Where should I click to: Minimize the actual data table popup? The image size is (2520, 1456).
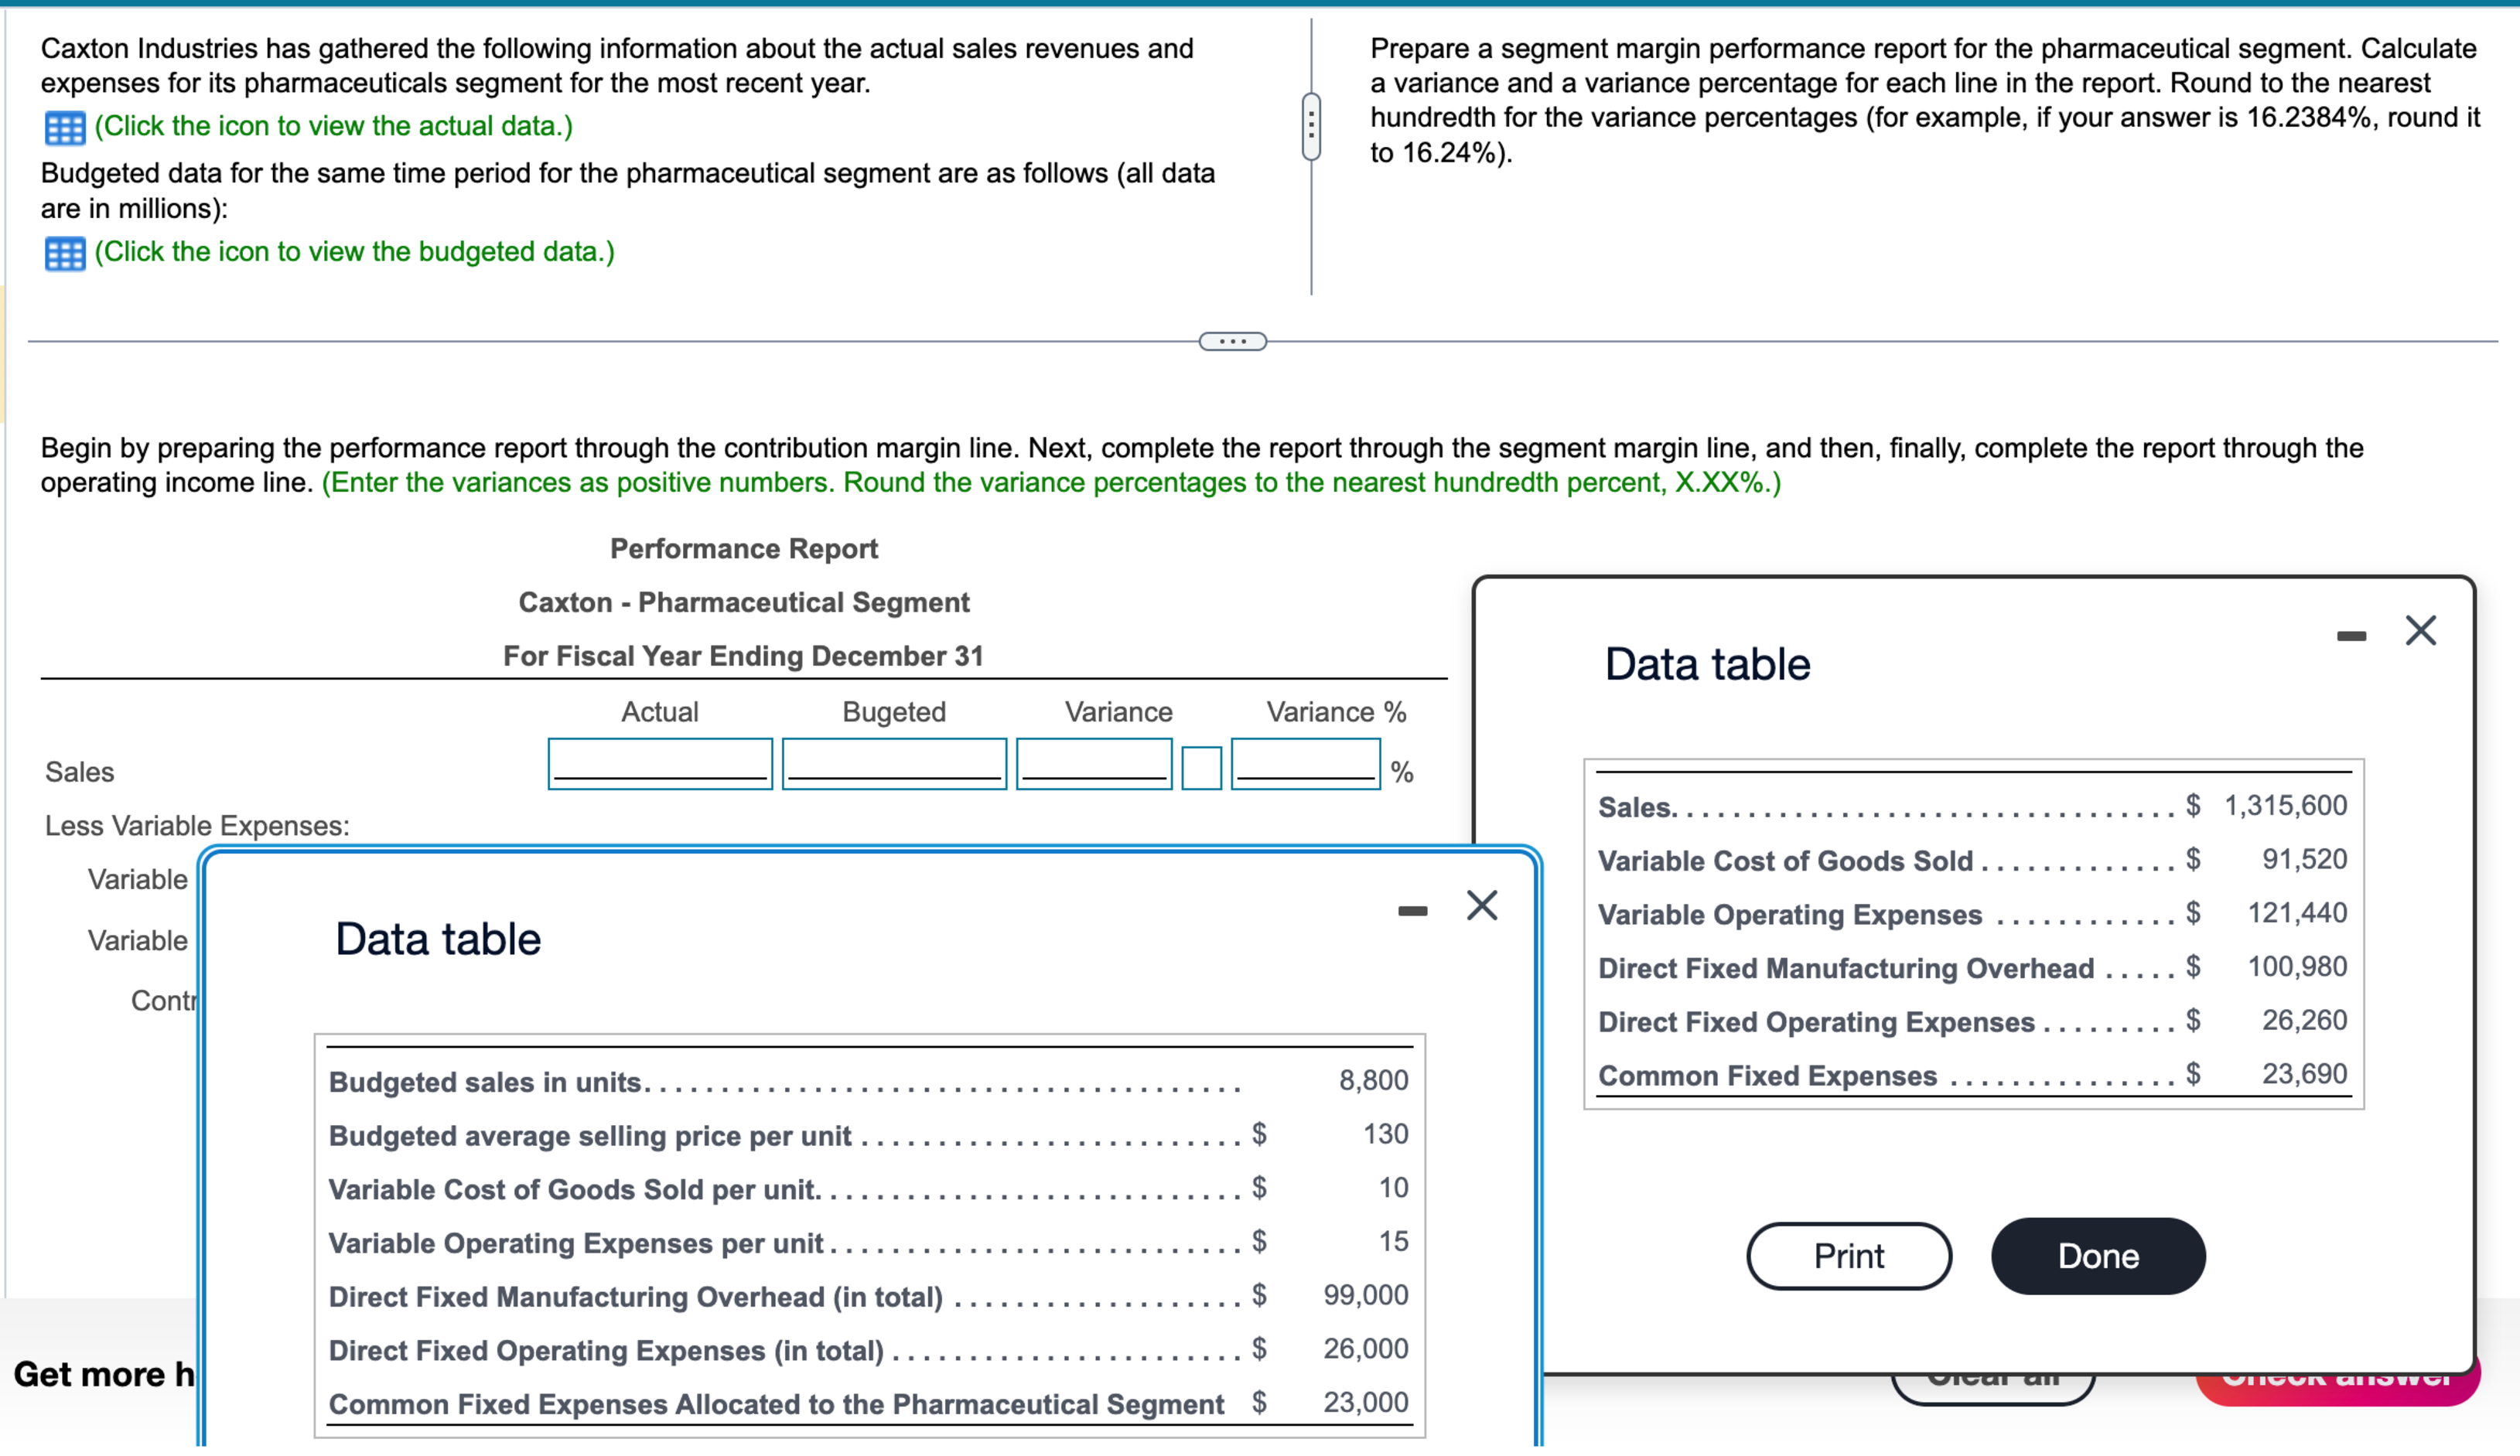tap(2351, 636)
